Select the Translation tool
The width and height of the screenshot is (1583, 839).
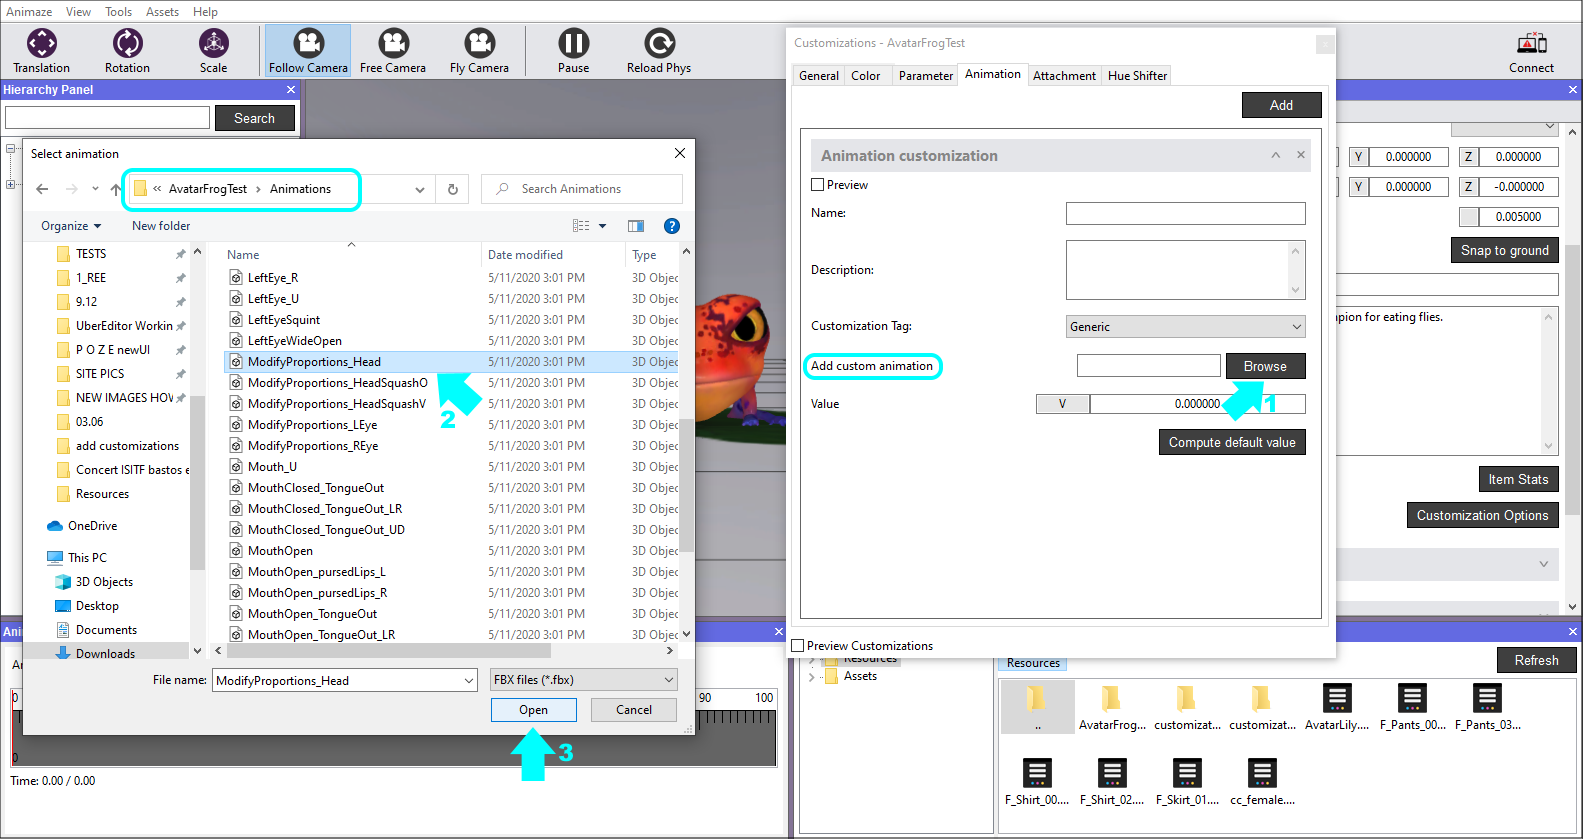coord(41,51)
